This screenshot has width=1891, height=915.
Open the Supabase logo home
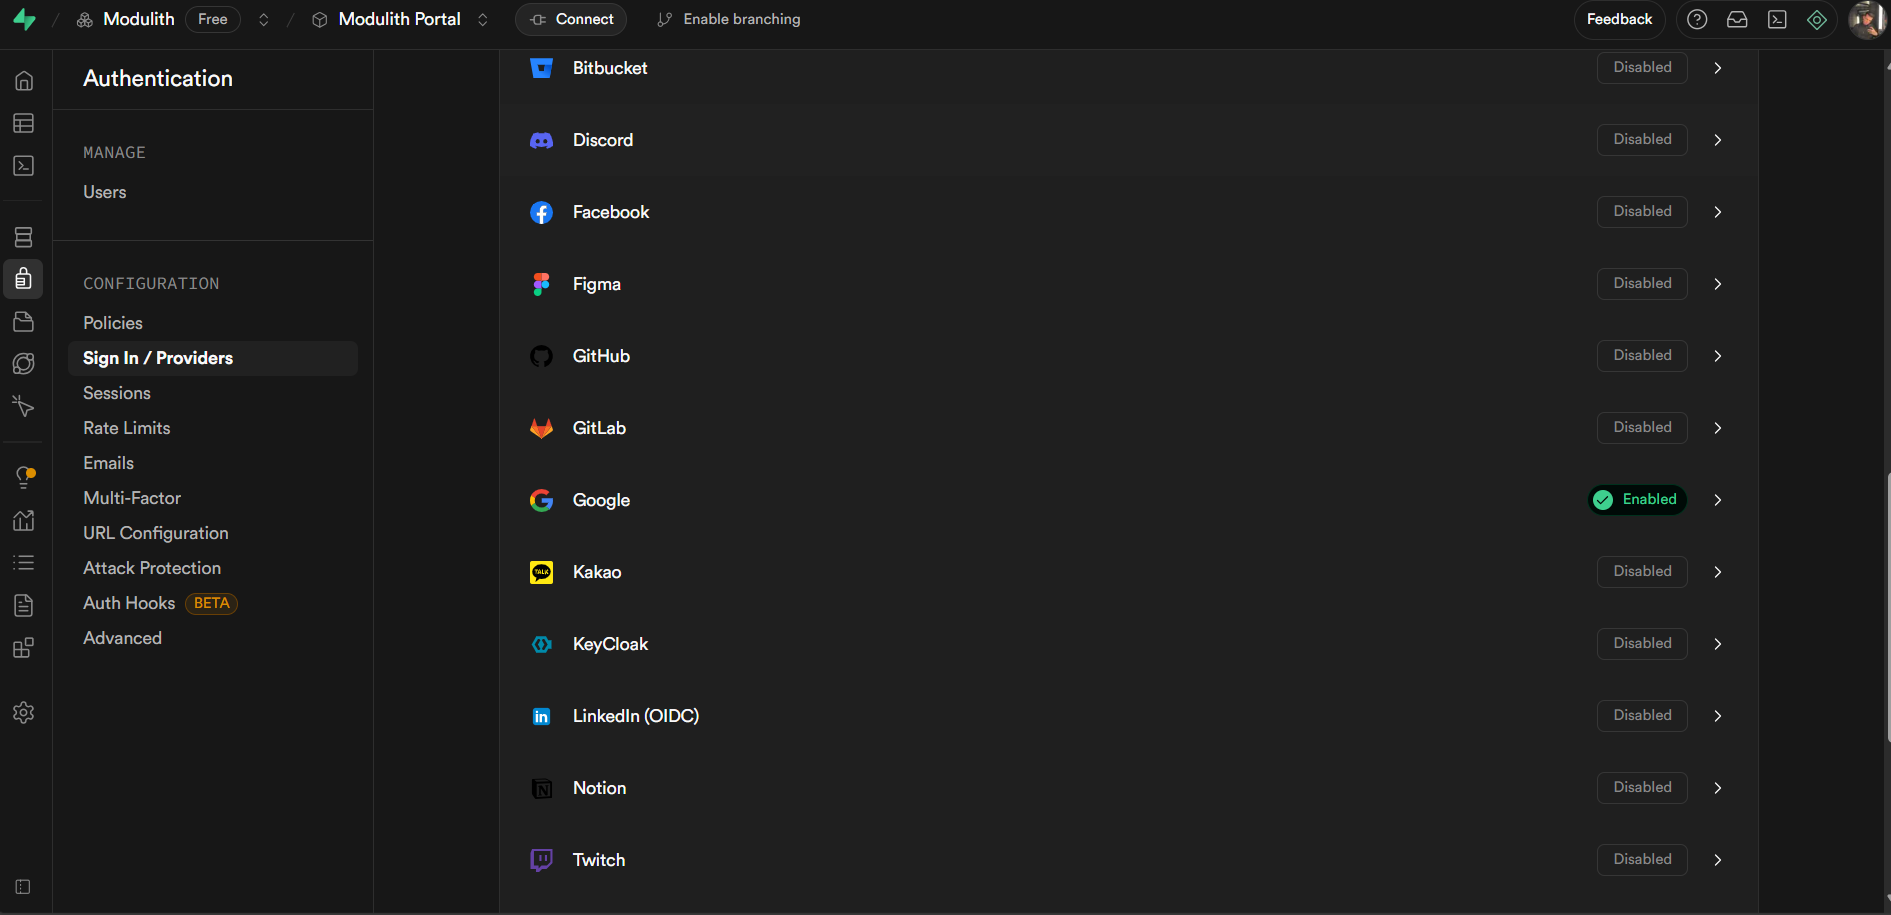tap(24, 20)
